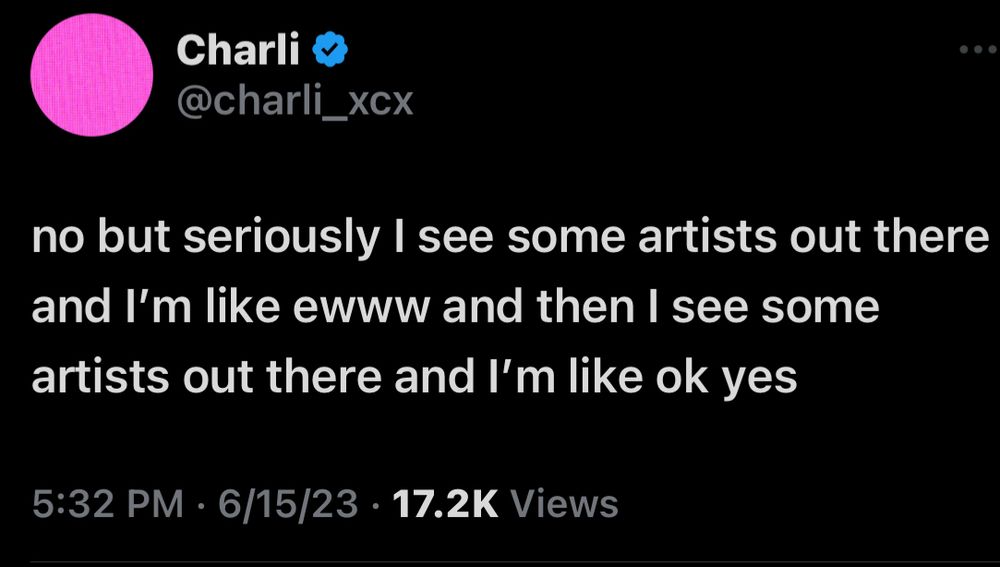Click the dot separator before the view count
Viewport: 1000px width, 567px height.
pos(376,503)
